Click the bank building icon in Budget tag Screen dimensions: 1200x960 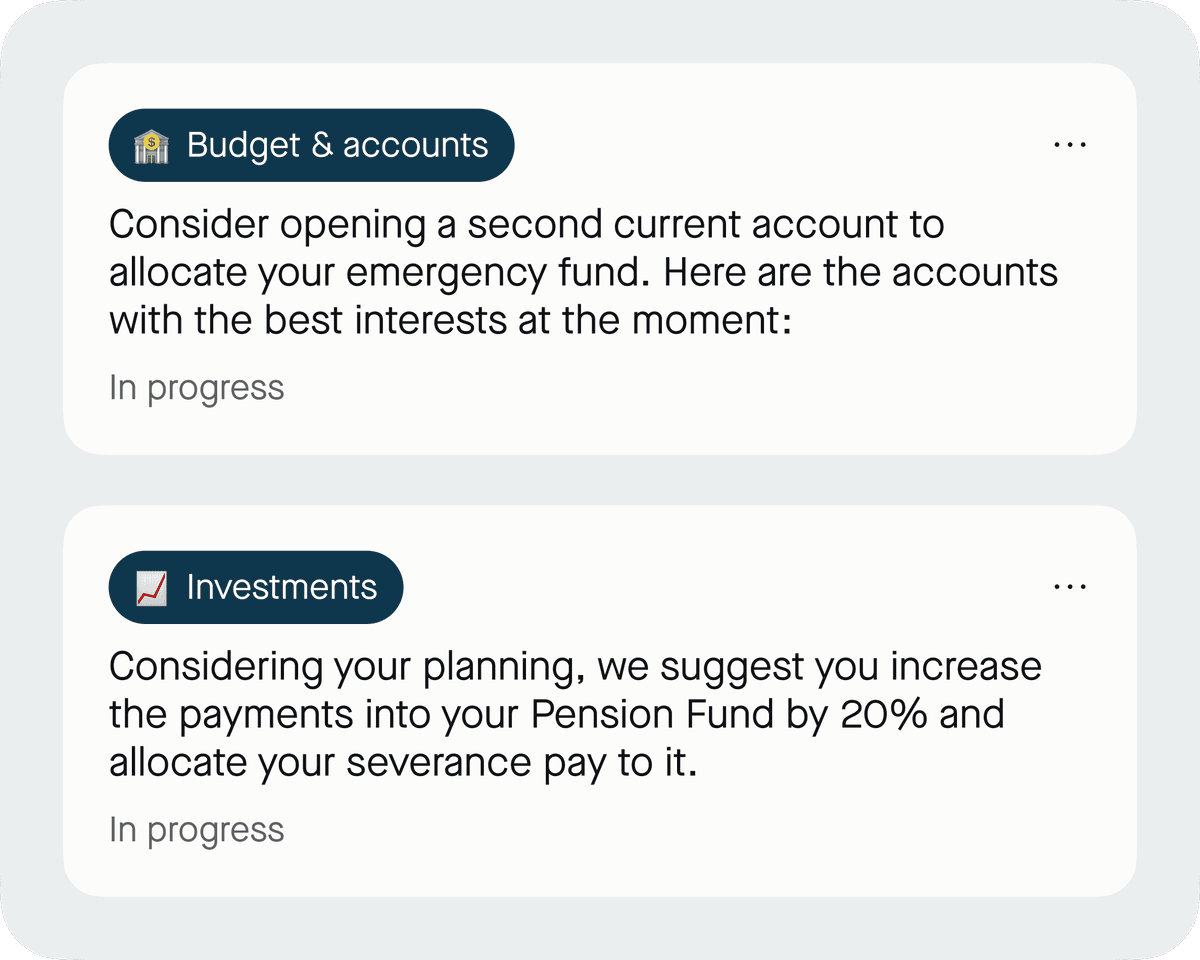pos(151,146)
